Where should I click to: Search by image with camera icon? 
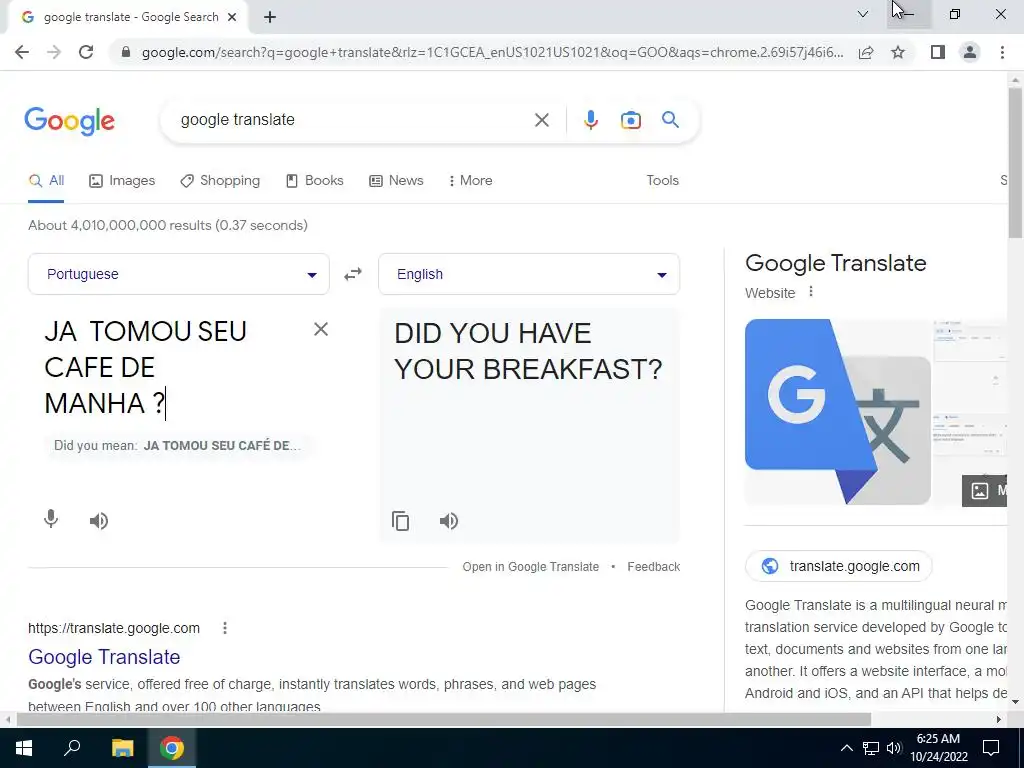click(x=630, y=120)
